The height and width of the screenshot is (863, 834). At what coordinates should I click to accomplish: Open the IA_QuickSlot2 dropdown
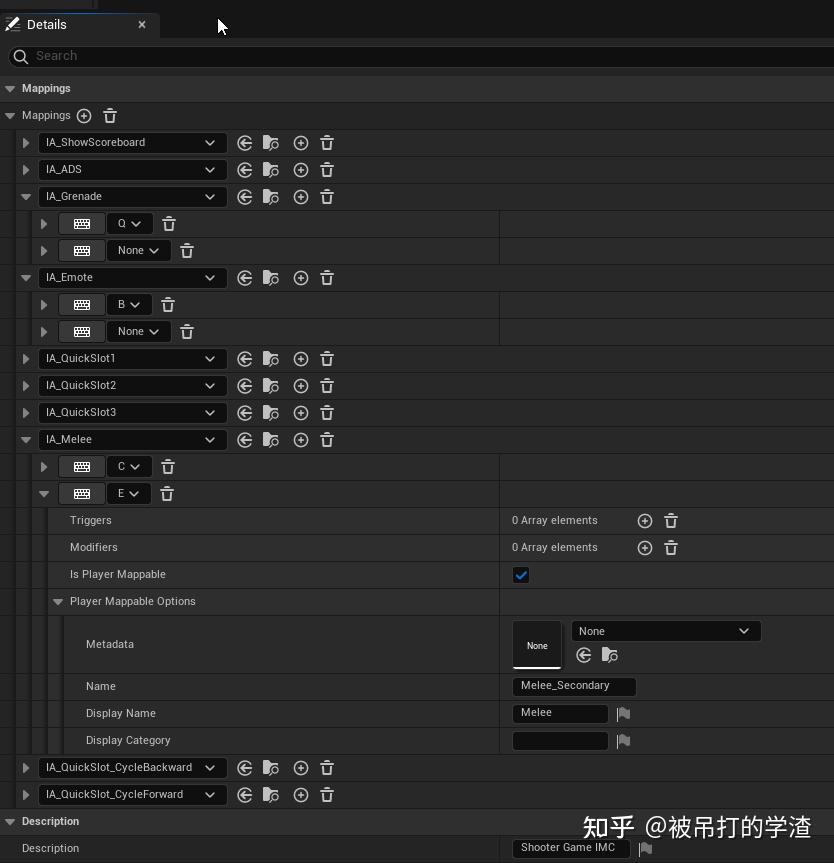click(x=131, y=385)
